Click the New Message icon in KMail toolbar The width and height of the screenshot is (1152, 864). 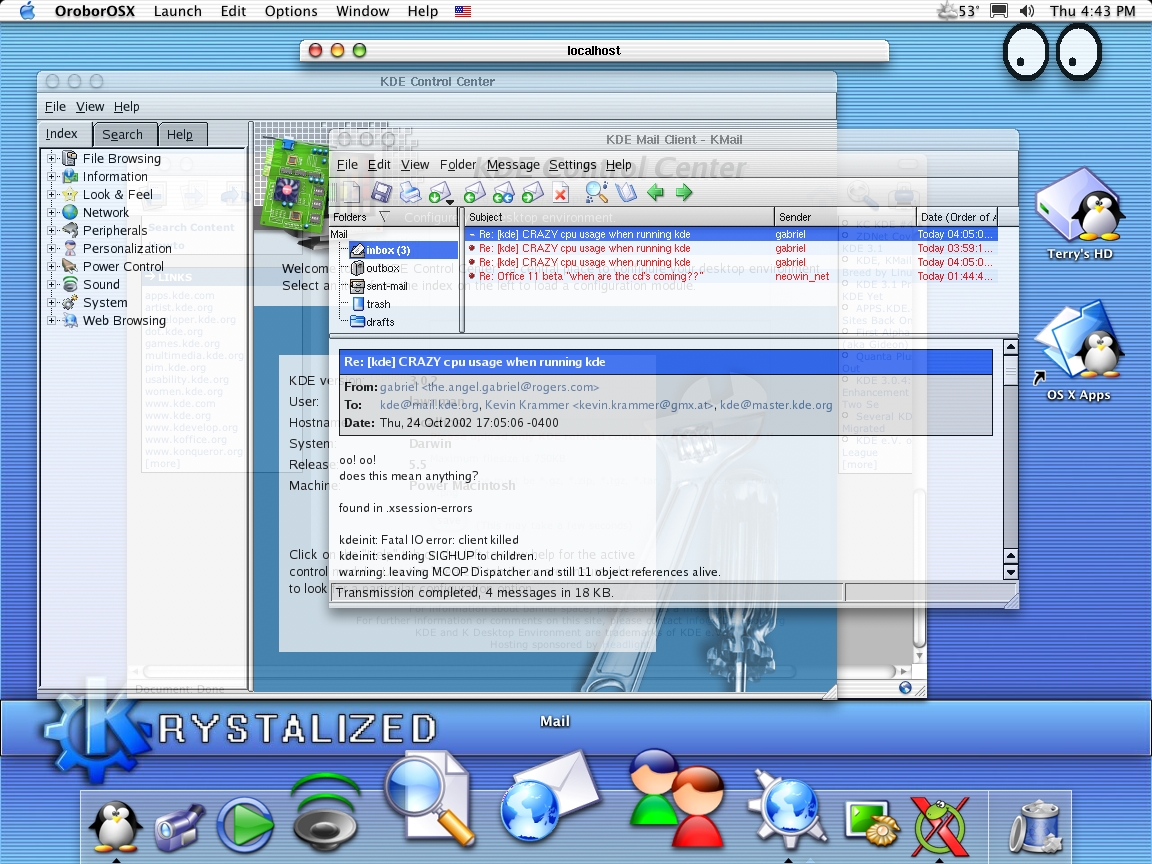(x=350, y=192)
